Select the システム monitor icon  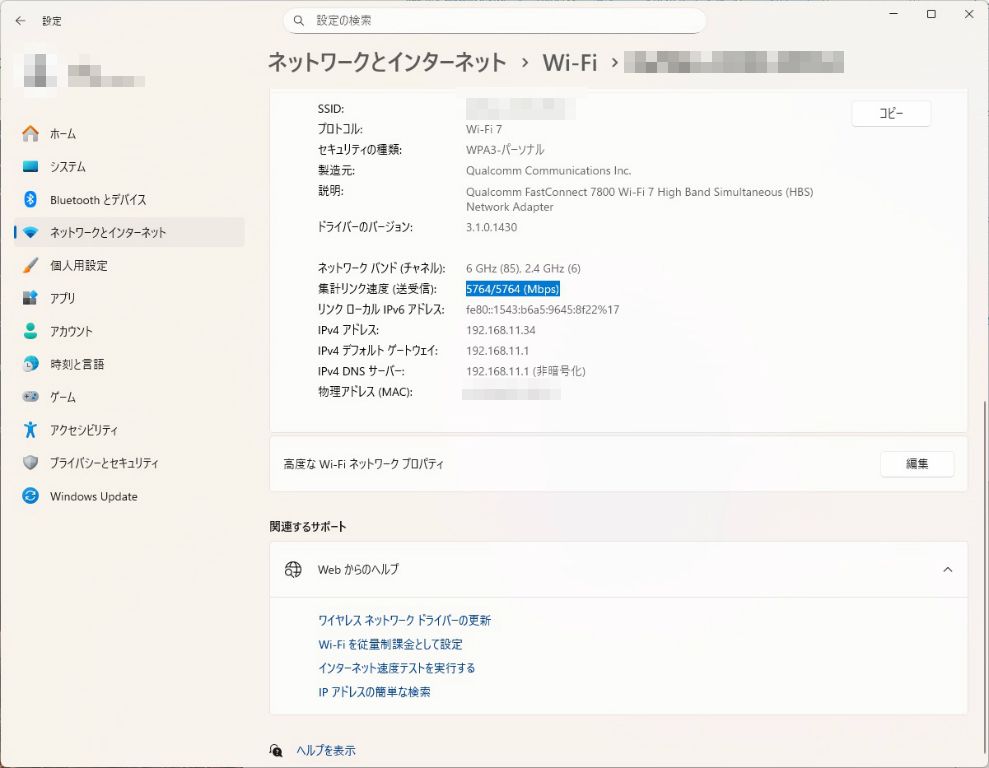[x=31, y=167]
